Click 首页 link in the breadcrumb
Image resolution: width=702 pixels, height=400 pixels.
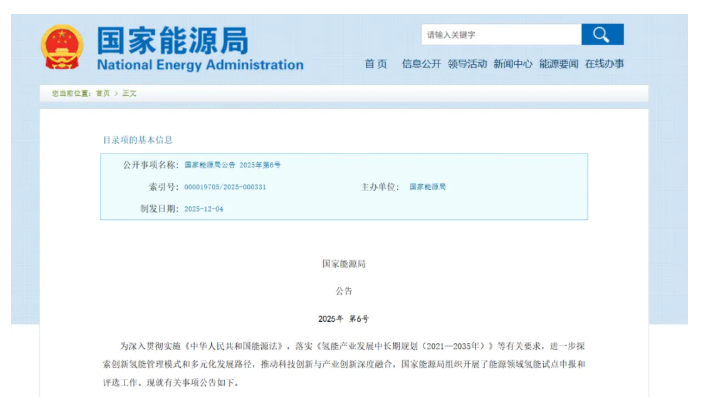(103, 93)
